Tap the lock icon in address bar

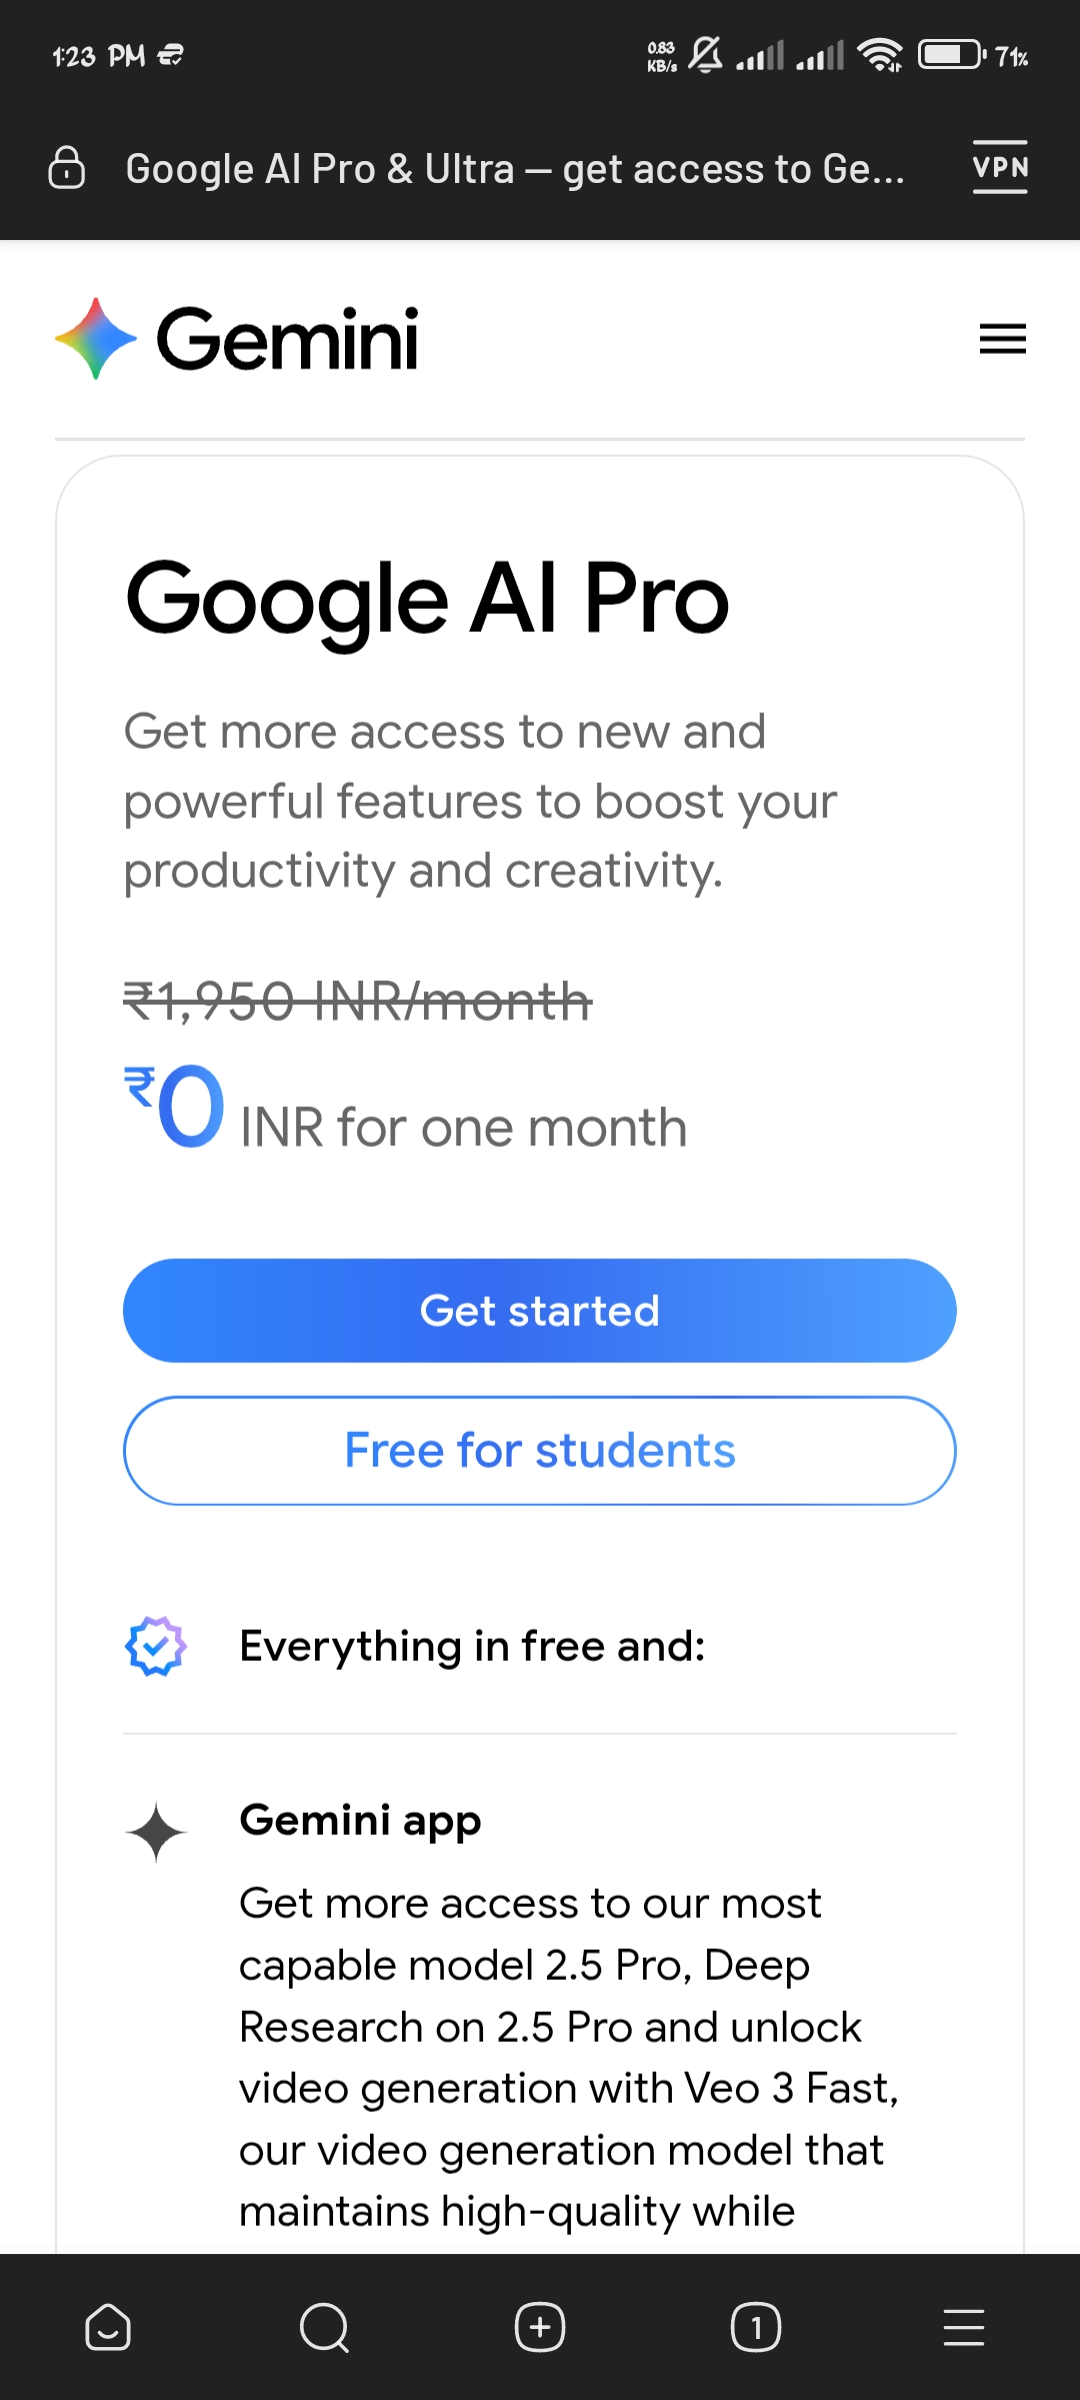click(67, 168)
